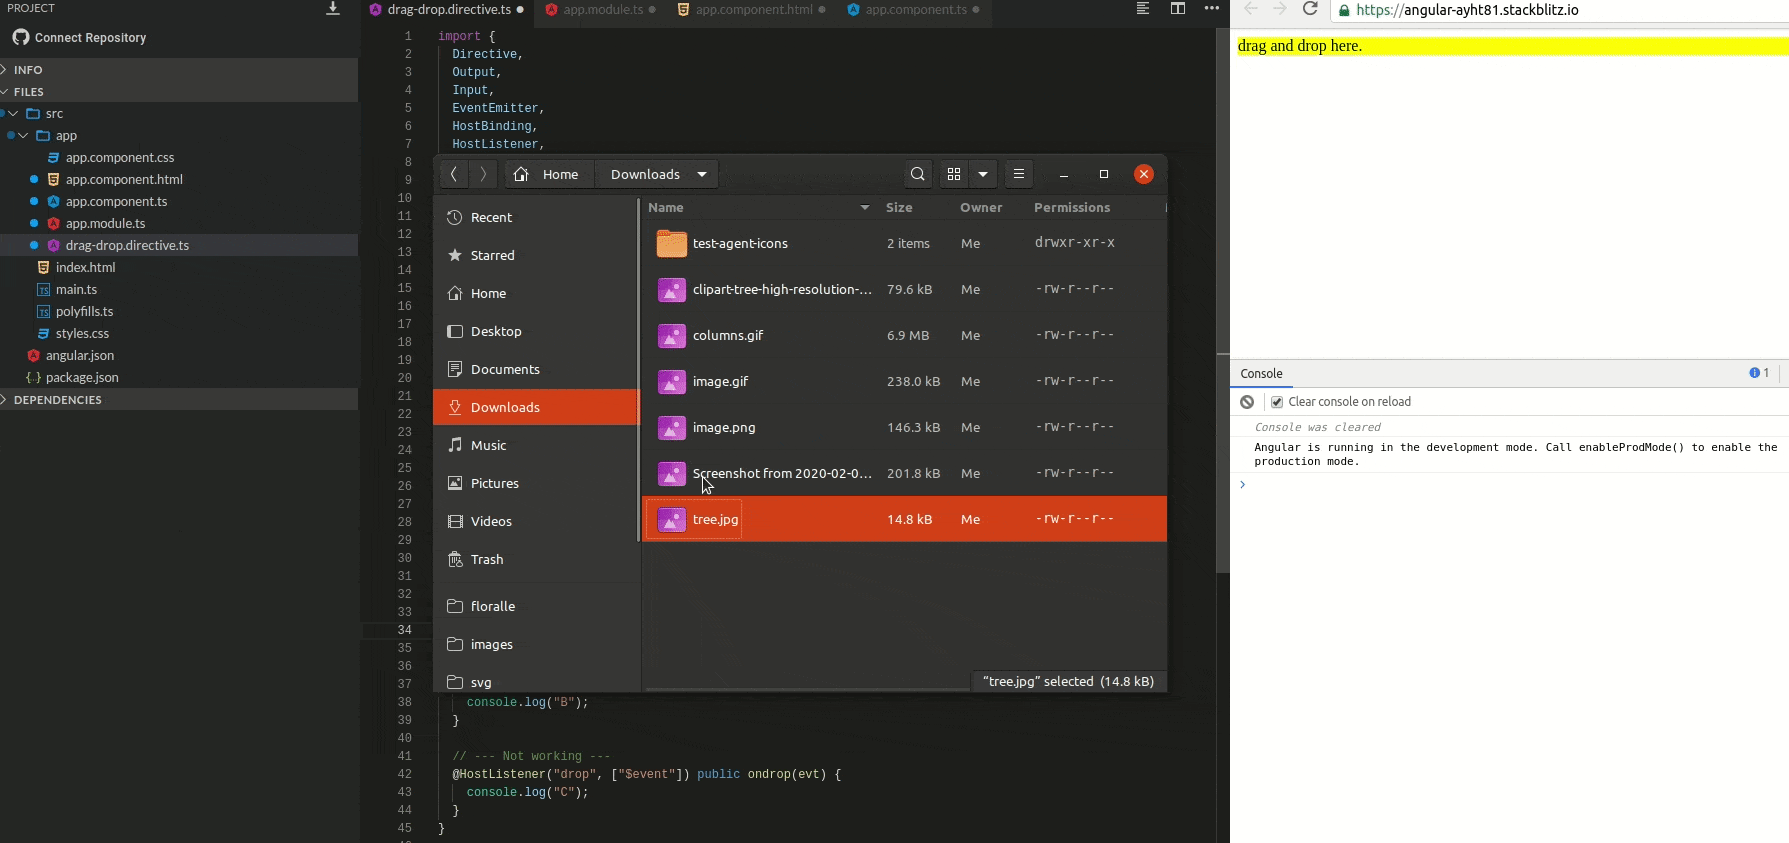Select columns.gif file
Screen dimensions: 1789x843
(x=904, y=336)
